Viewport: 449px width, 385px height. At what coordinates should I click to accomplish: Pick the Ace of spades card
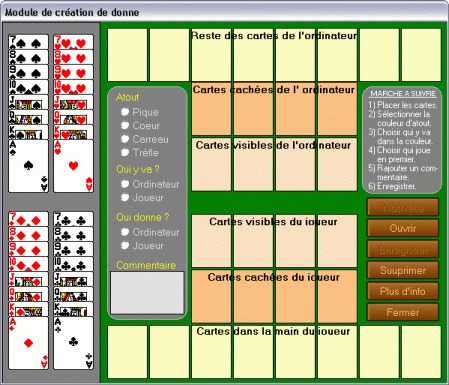(x=28, y=166)
